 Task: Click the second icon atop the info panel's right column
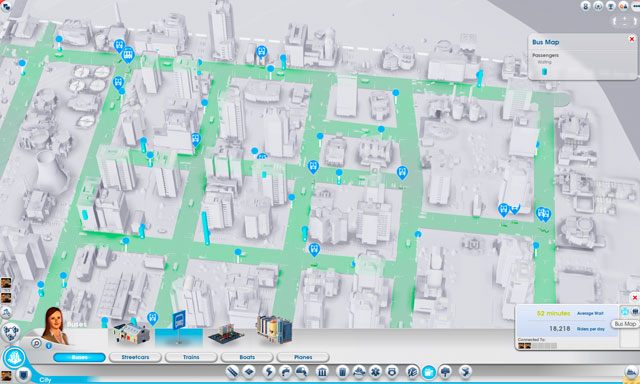coord(636,311)
